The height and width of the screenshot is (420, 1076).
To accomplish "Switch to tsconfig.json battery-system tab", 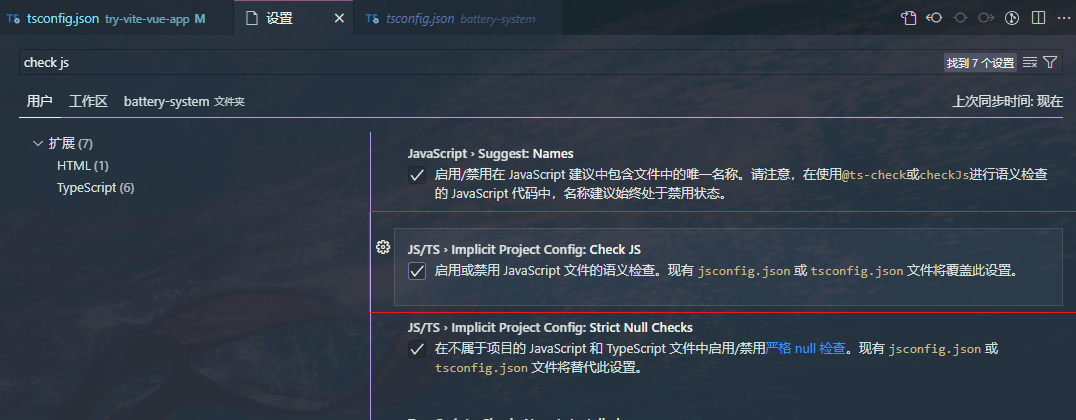I will point(458,19).
